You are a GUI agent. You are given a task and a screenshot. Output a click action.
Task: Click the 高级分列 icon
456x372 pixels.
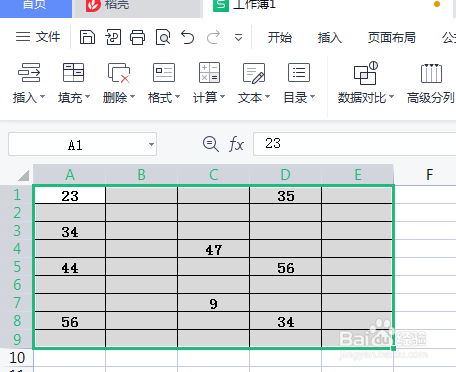tap(431, 73)
